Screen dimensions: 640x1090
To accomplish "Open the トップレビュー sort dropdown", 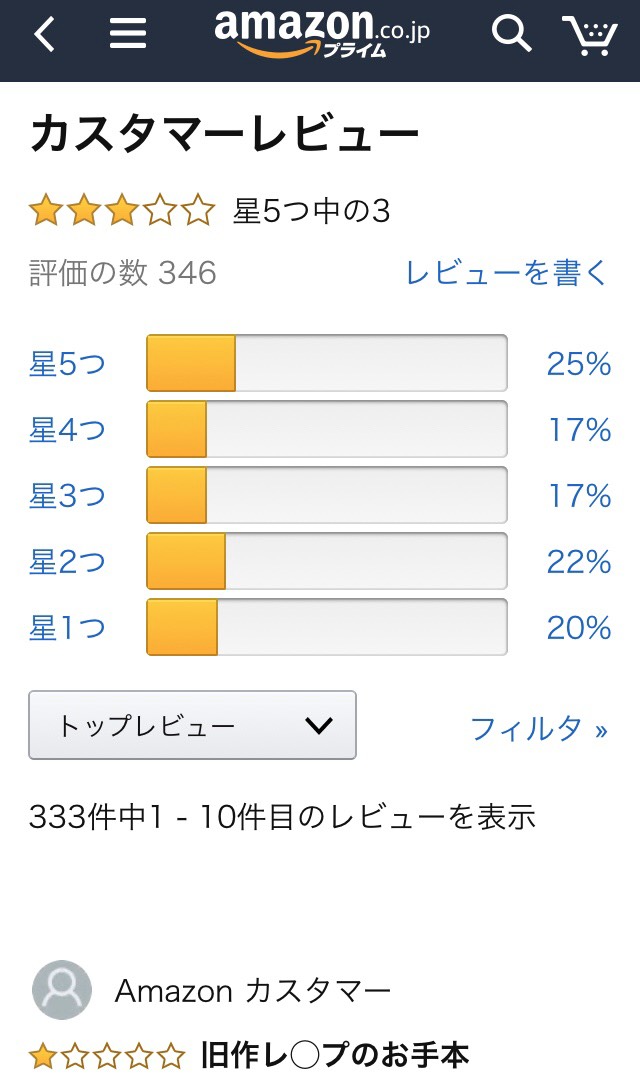I will 192,725.
